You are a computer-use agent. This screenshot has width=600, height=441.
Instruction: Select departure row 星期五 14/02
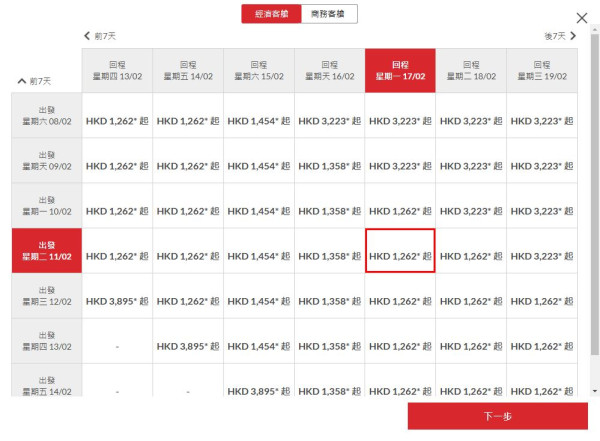click(47, 380)
